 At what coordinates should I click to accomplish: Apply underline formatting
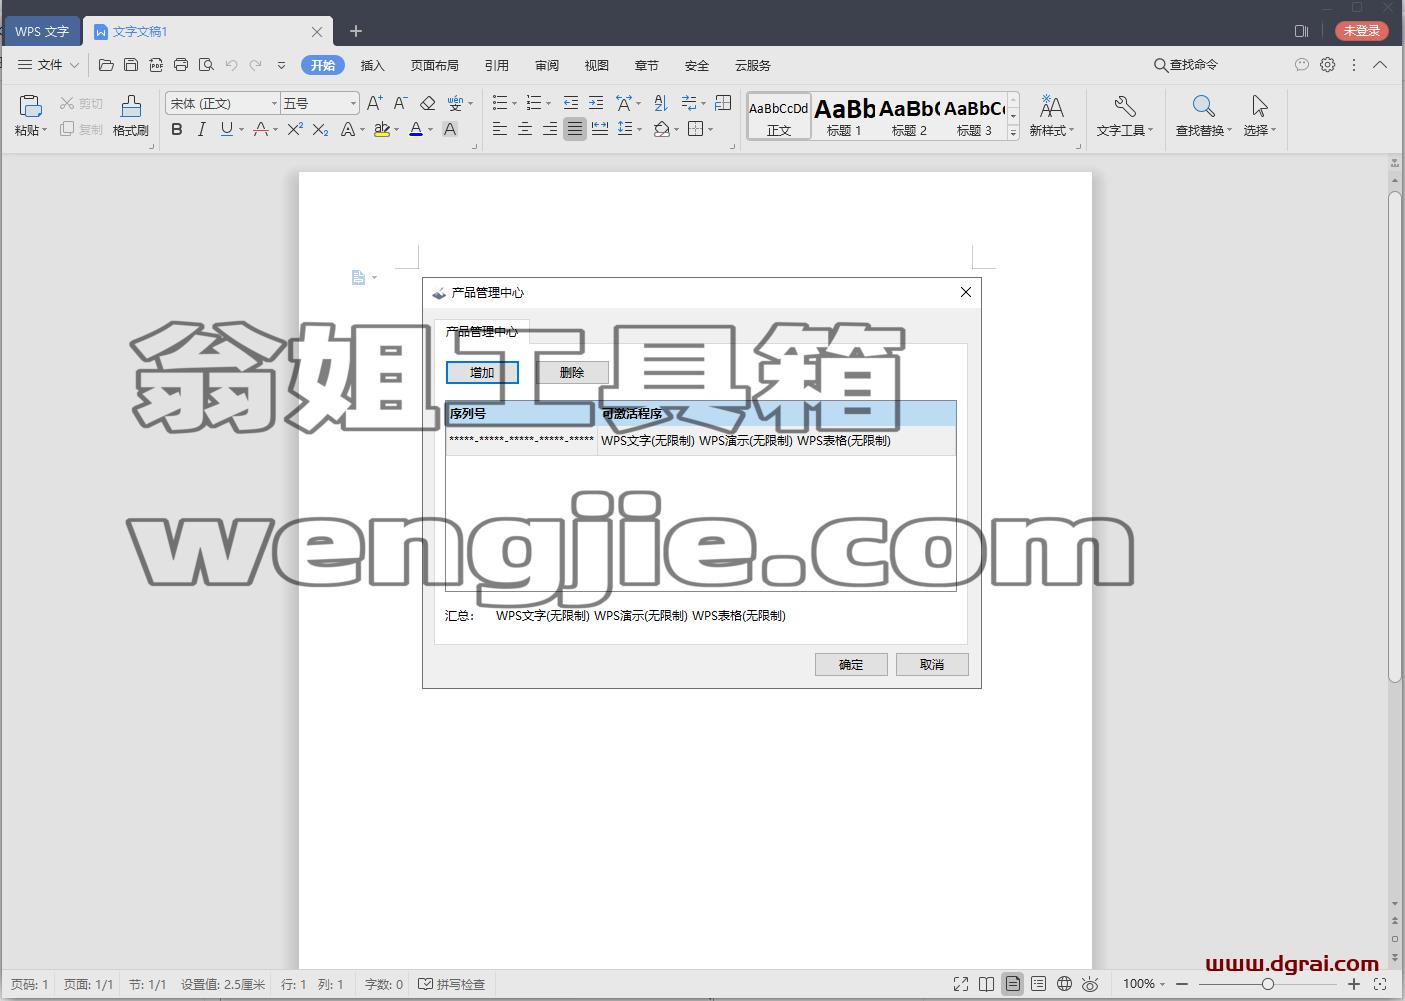[227, 129]
